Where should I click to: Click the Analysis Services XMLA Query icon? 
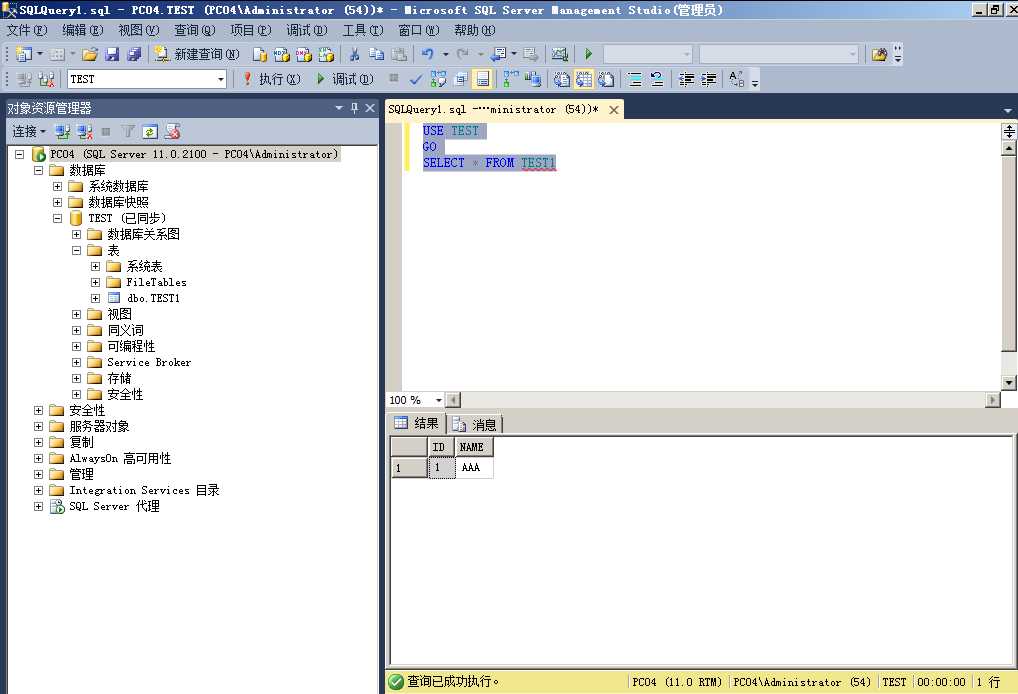326,55
